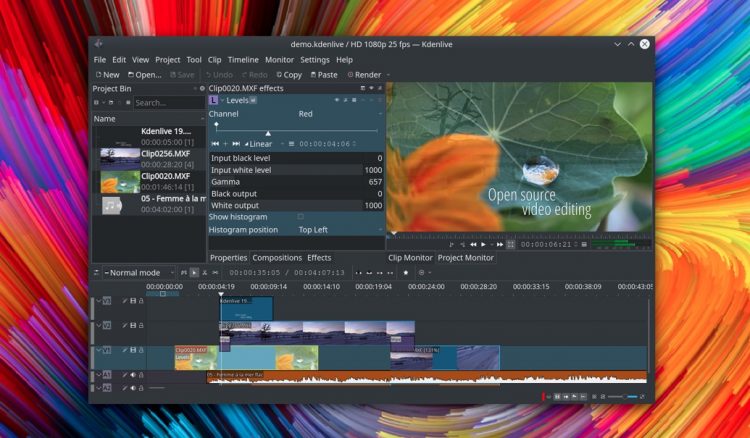
Task: Switch to the Clip Monitor tab
Action: click(410, 258)
